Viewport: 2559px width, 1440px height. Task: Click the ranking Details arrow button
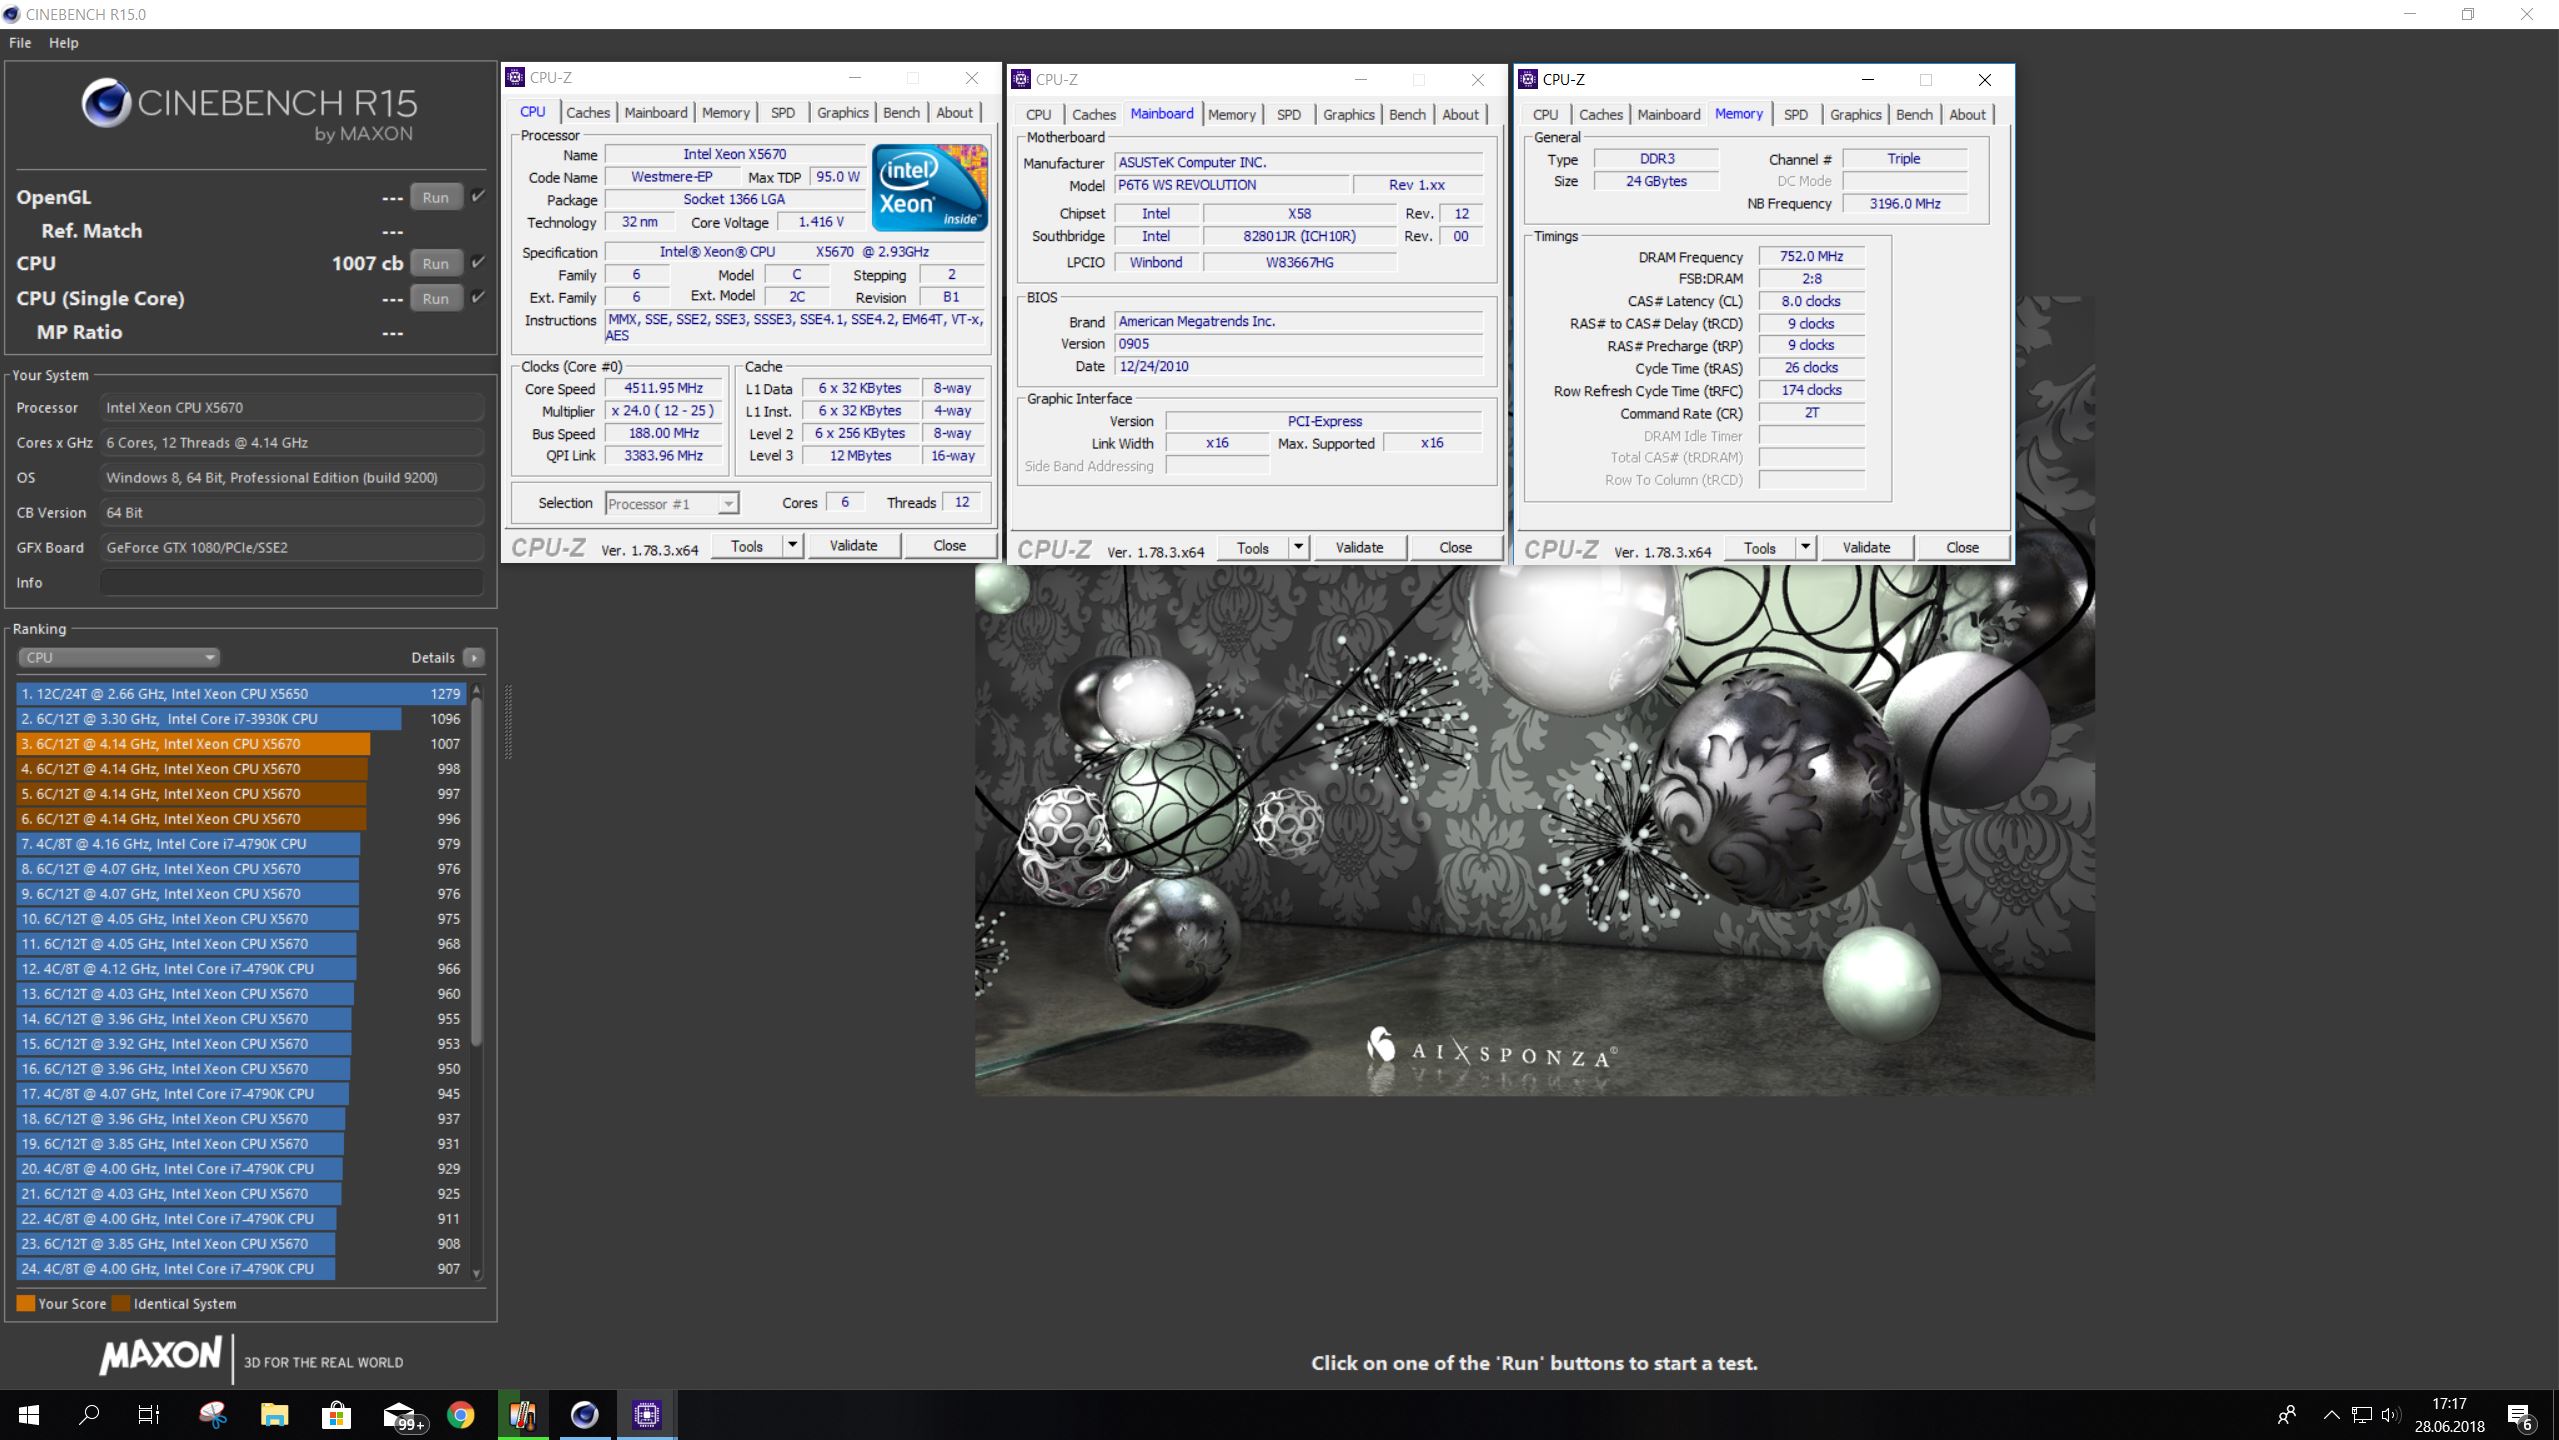[474, 657]
